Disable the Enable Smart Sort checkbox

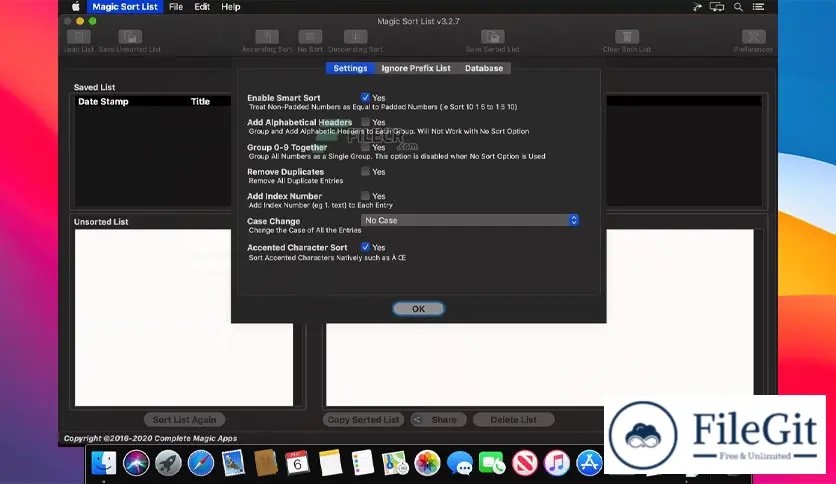click(x=365, y=98)
